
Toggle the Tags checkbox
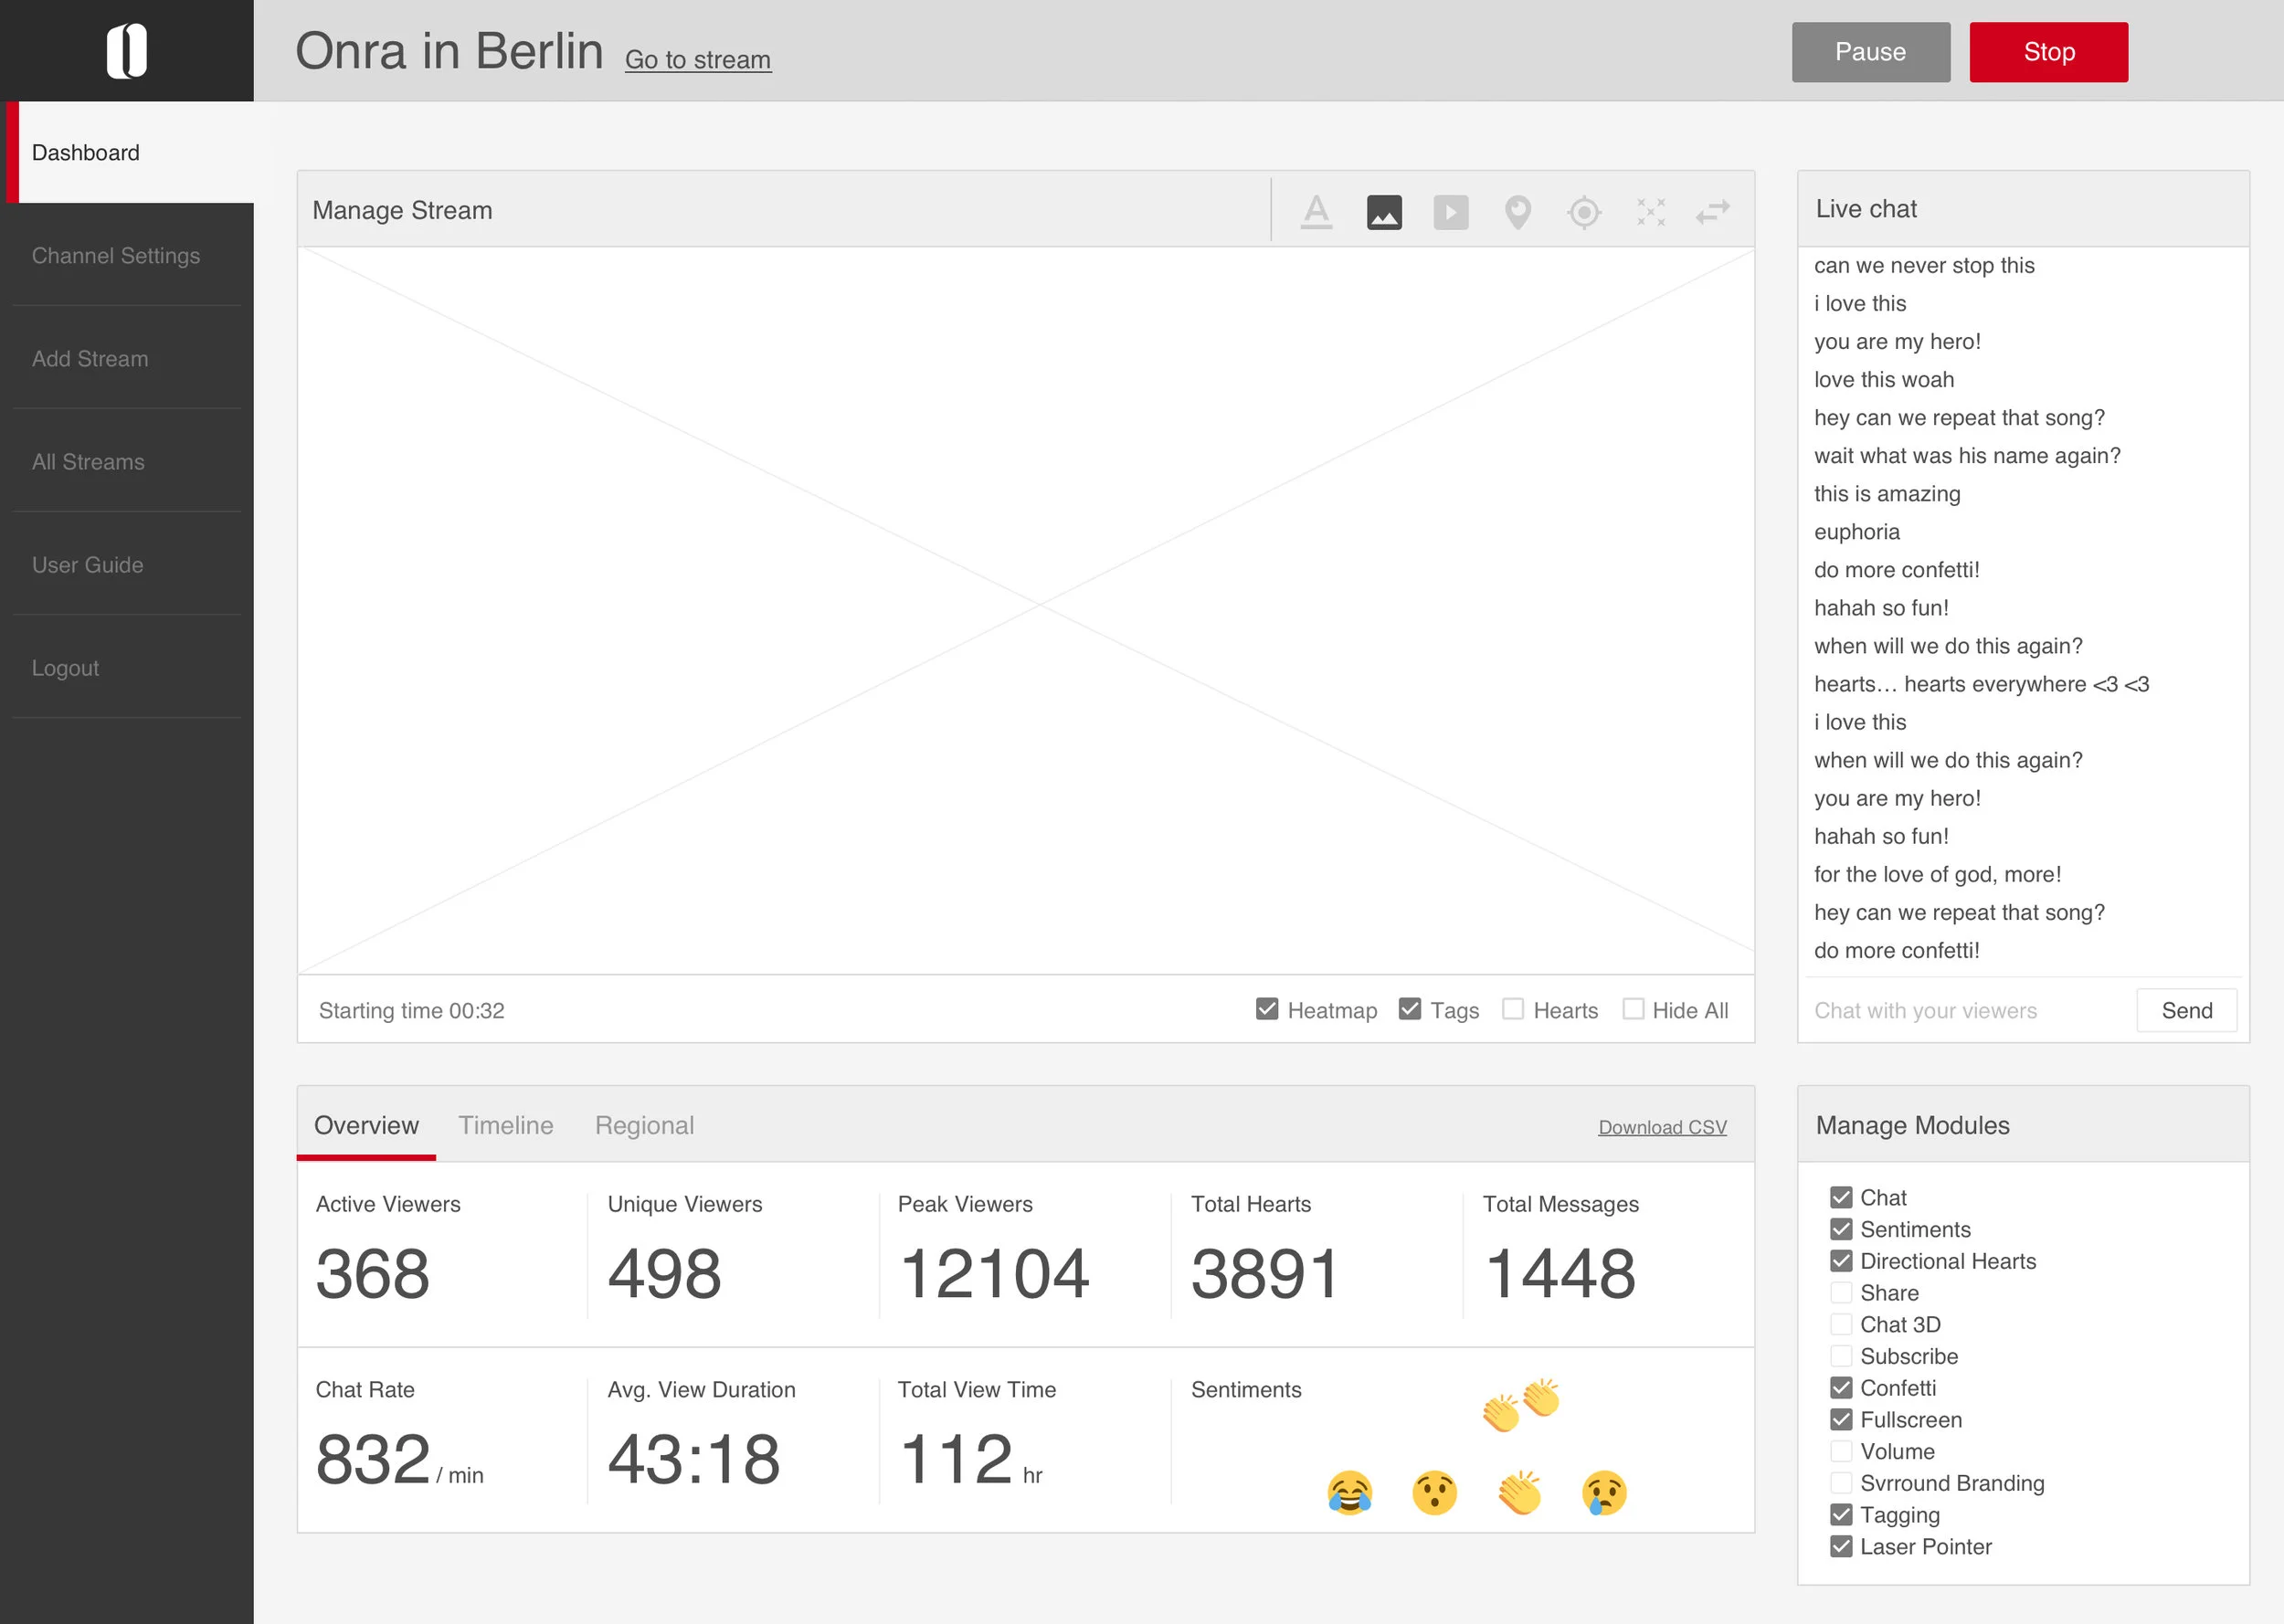pyautogui.click(x=1410, y=1009)
